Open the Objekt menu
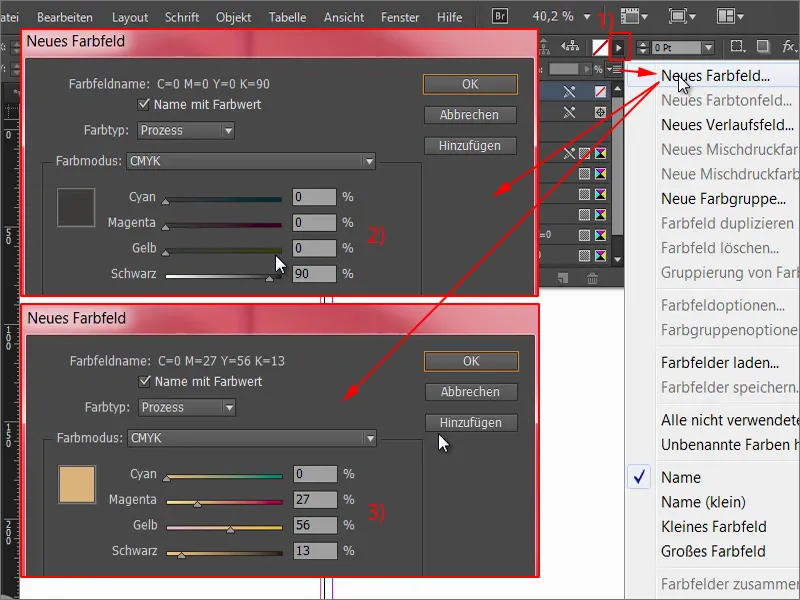The width and height of the screenshot is (800, 600). click(233, 17)
